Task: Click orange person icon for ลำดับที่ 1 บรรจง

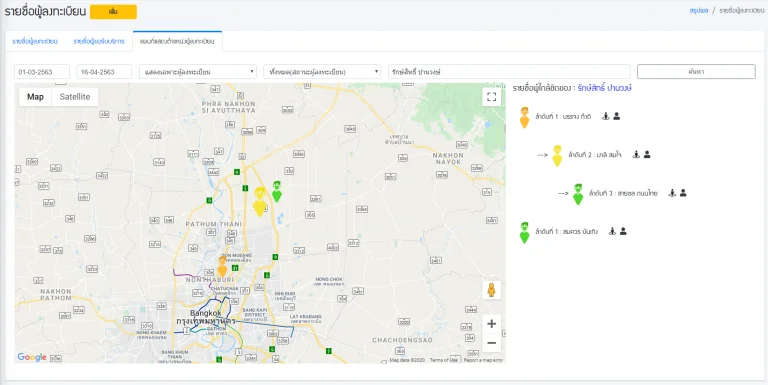Action: tap(525, 118)
